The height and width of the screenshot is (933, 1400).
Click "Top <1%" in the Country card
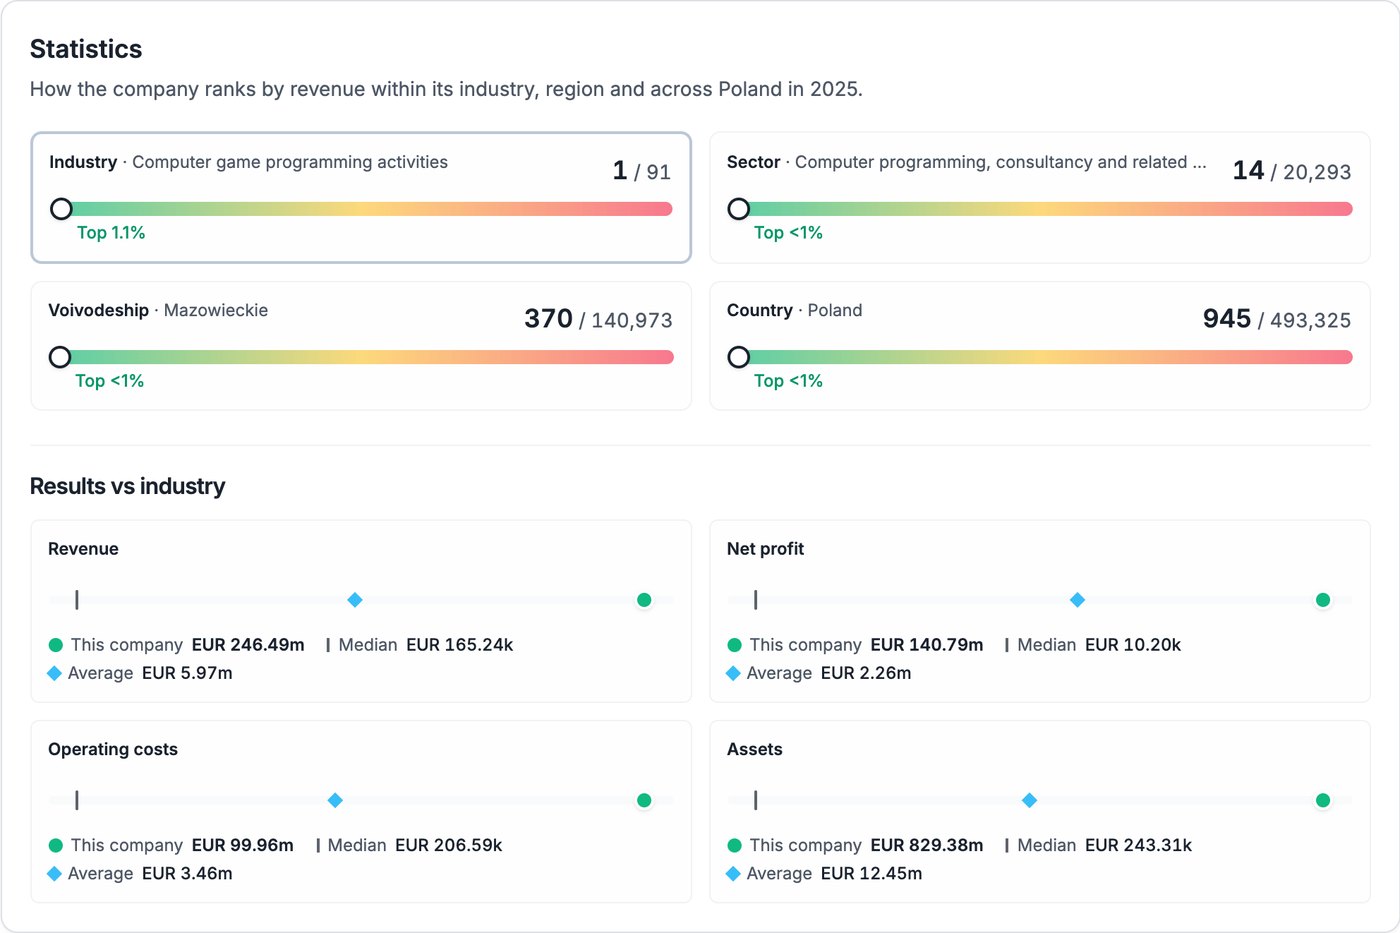(788, 381)
